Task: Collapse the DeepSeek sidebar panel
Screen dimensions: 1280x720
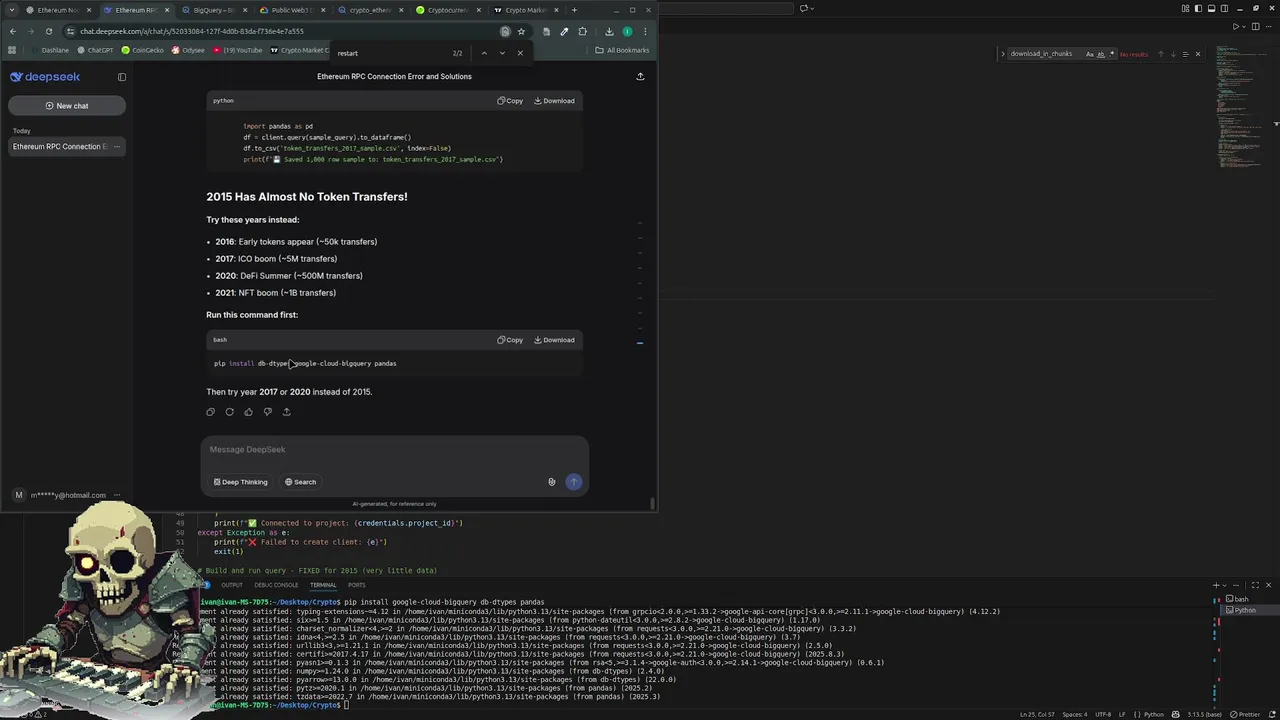Action: [x=122, y=77]
